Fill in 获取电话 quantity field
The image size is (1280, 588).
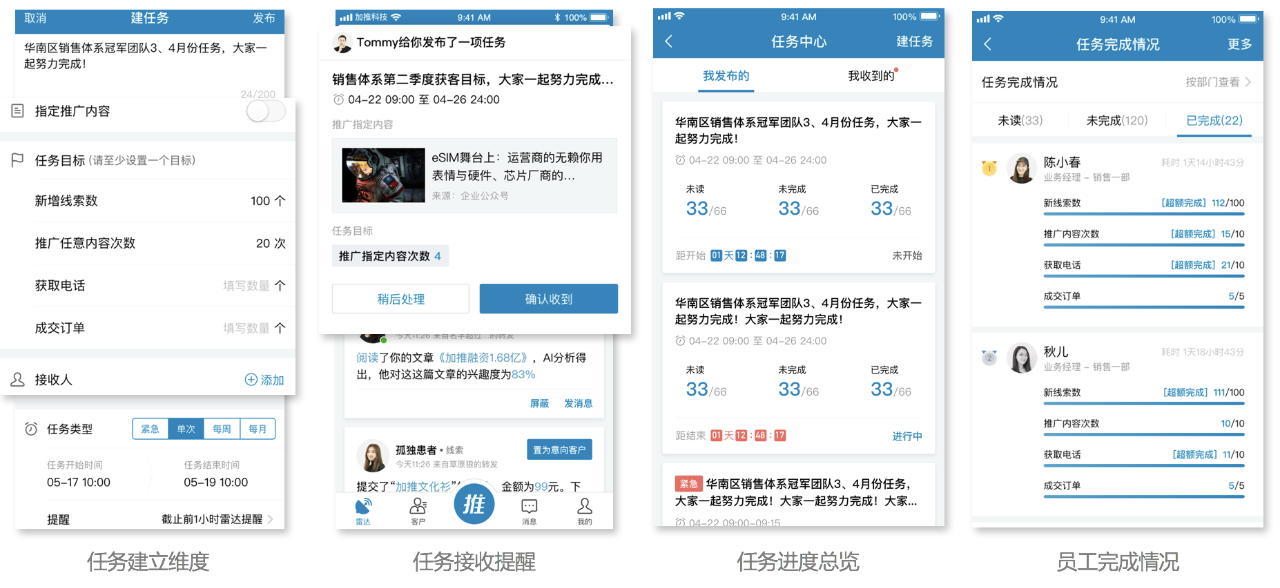(x=254, y=285)
